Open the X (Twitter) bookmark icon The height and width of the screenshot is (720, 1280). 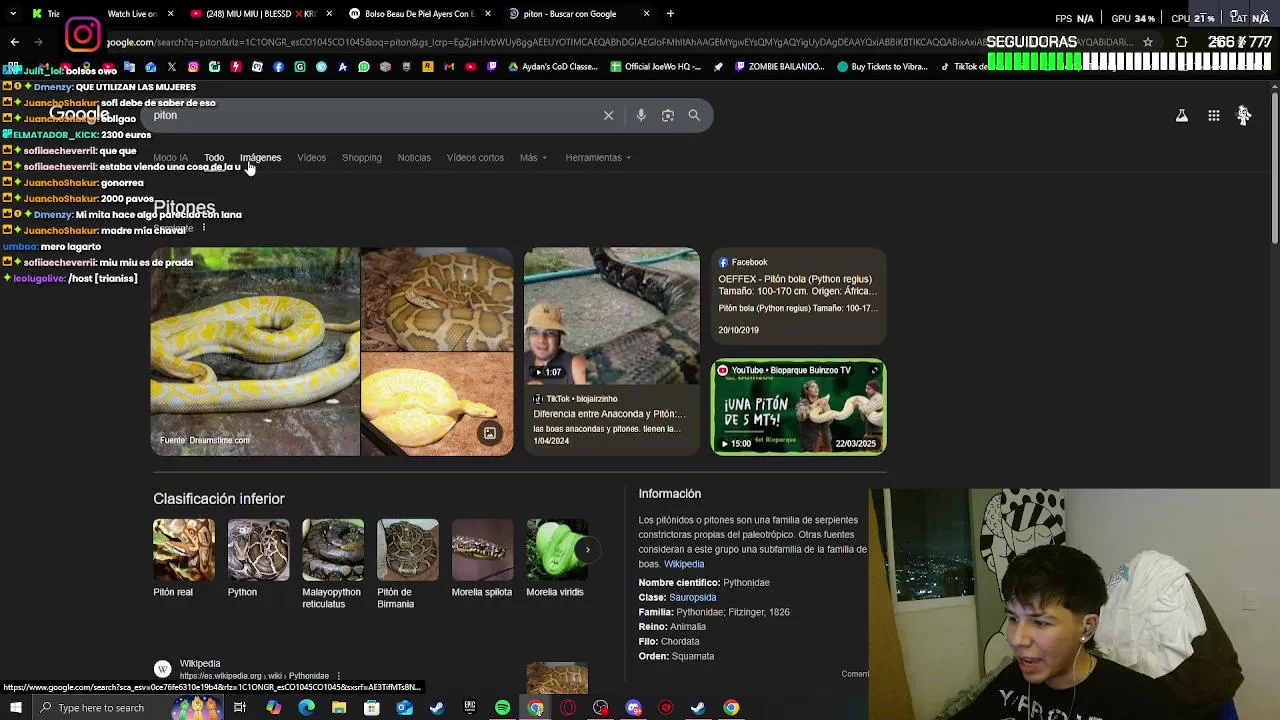click(172, 67)
